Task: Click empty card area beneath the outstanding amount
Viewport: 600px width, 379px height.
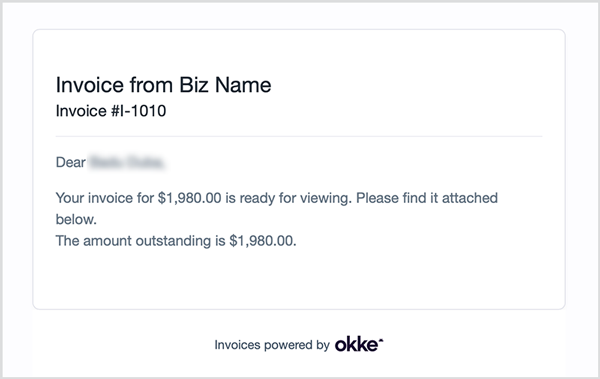Action: 298,278
